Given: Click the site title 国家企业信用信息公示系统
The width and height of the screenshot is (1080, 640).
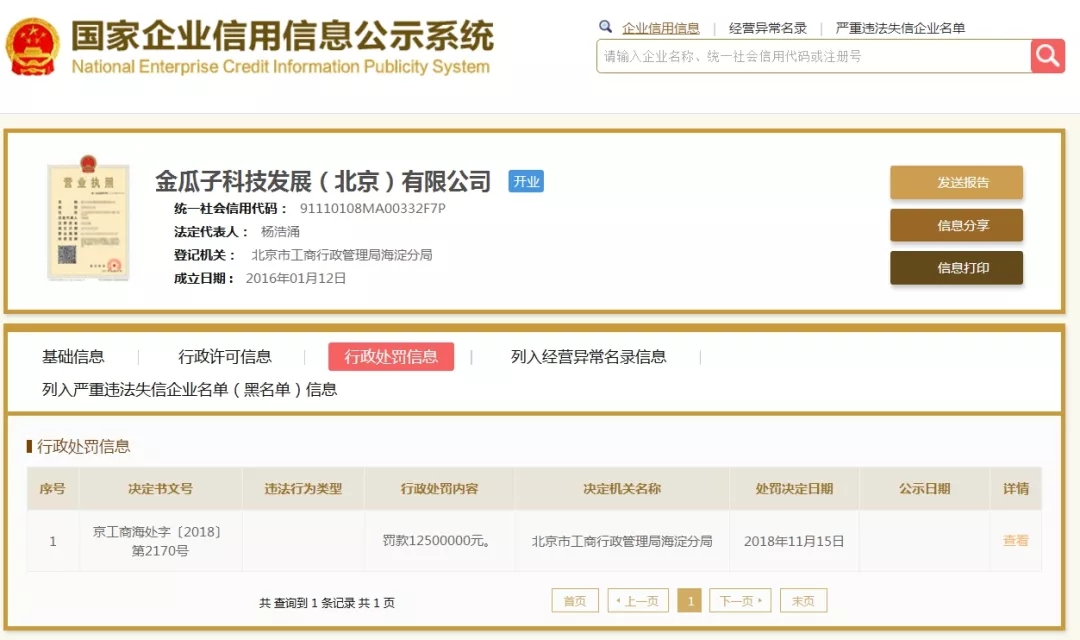Looking at the screenshot, I should pyautogui.click(x=282, y=35).
